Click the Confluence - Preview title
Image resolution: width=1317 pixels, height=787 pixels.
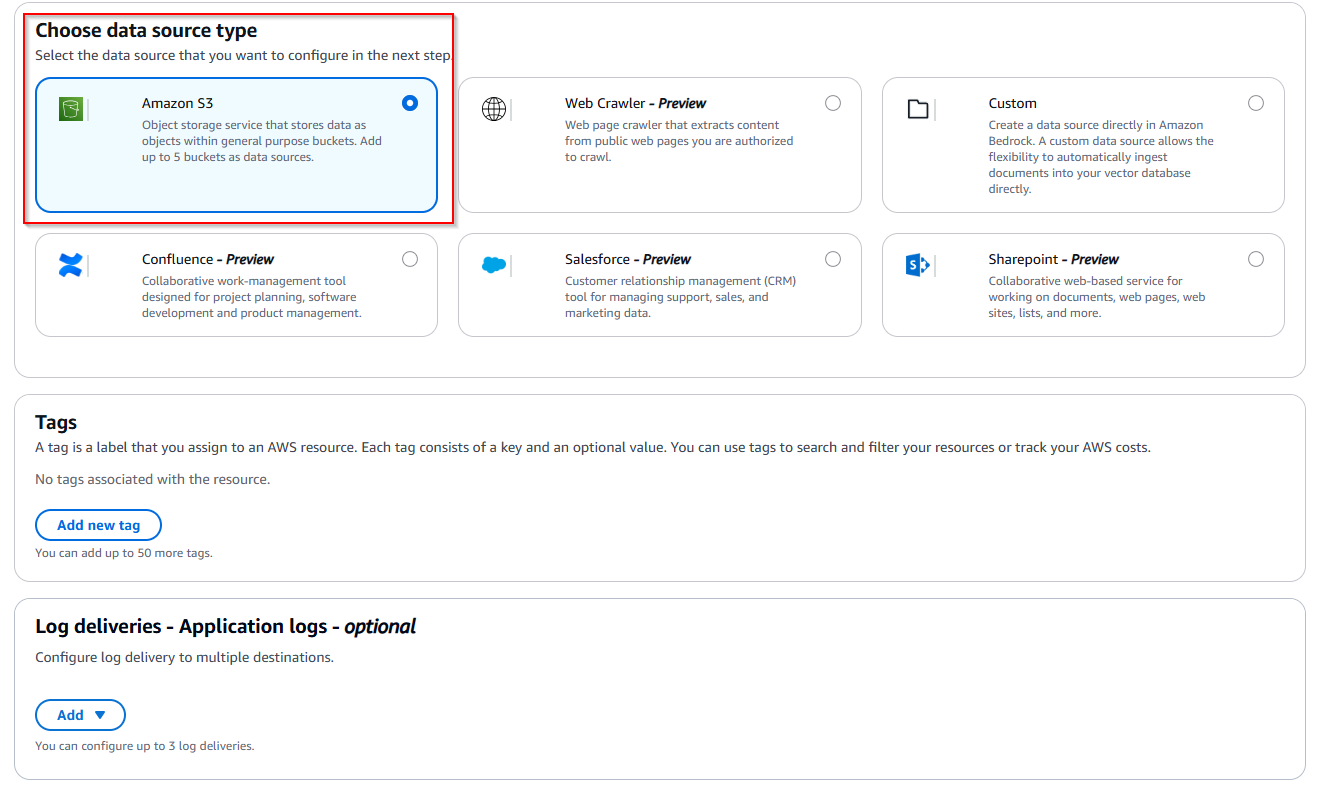click(x=208, y=259)
